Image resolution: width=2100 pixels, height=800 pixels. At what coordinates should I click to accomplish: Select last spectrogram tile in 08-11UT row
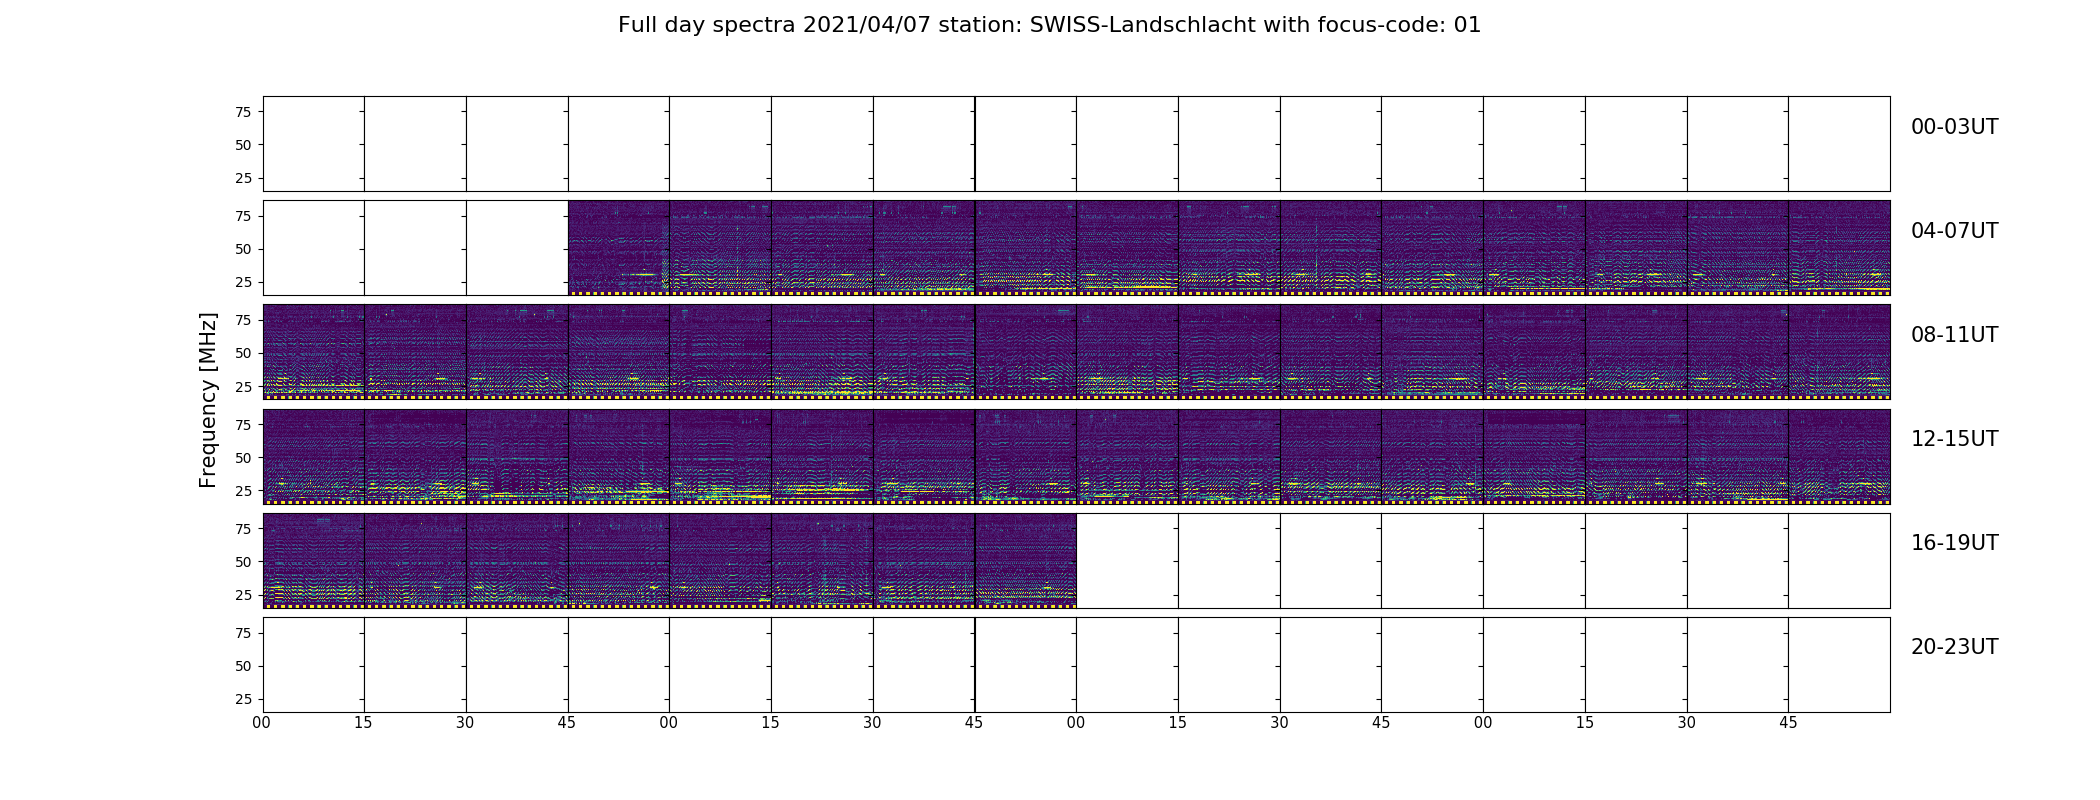[x=1839, y=352]
